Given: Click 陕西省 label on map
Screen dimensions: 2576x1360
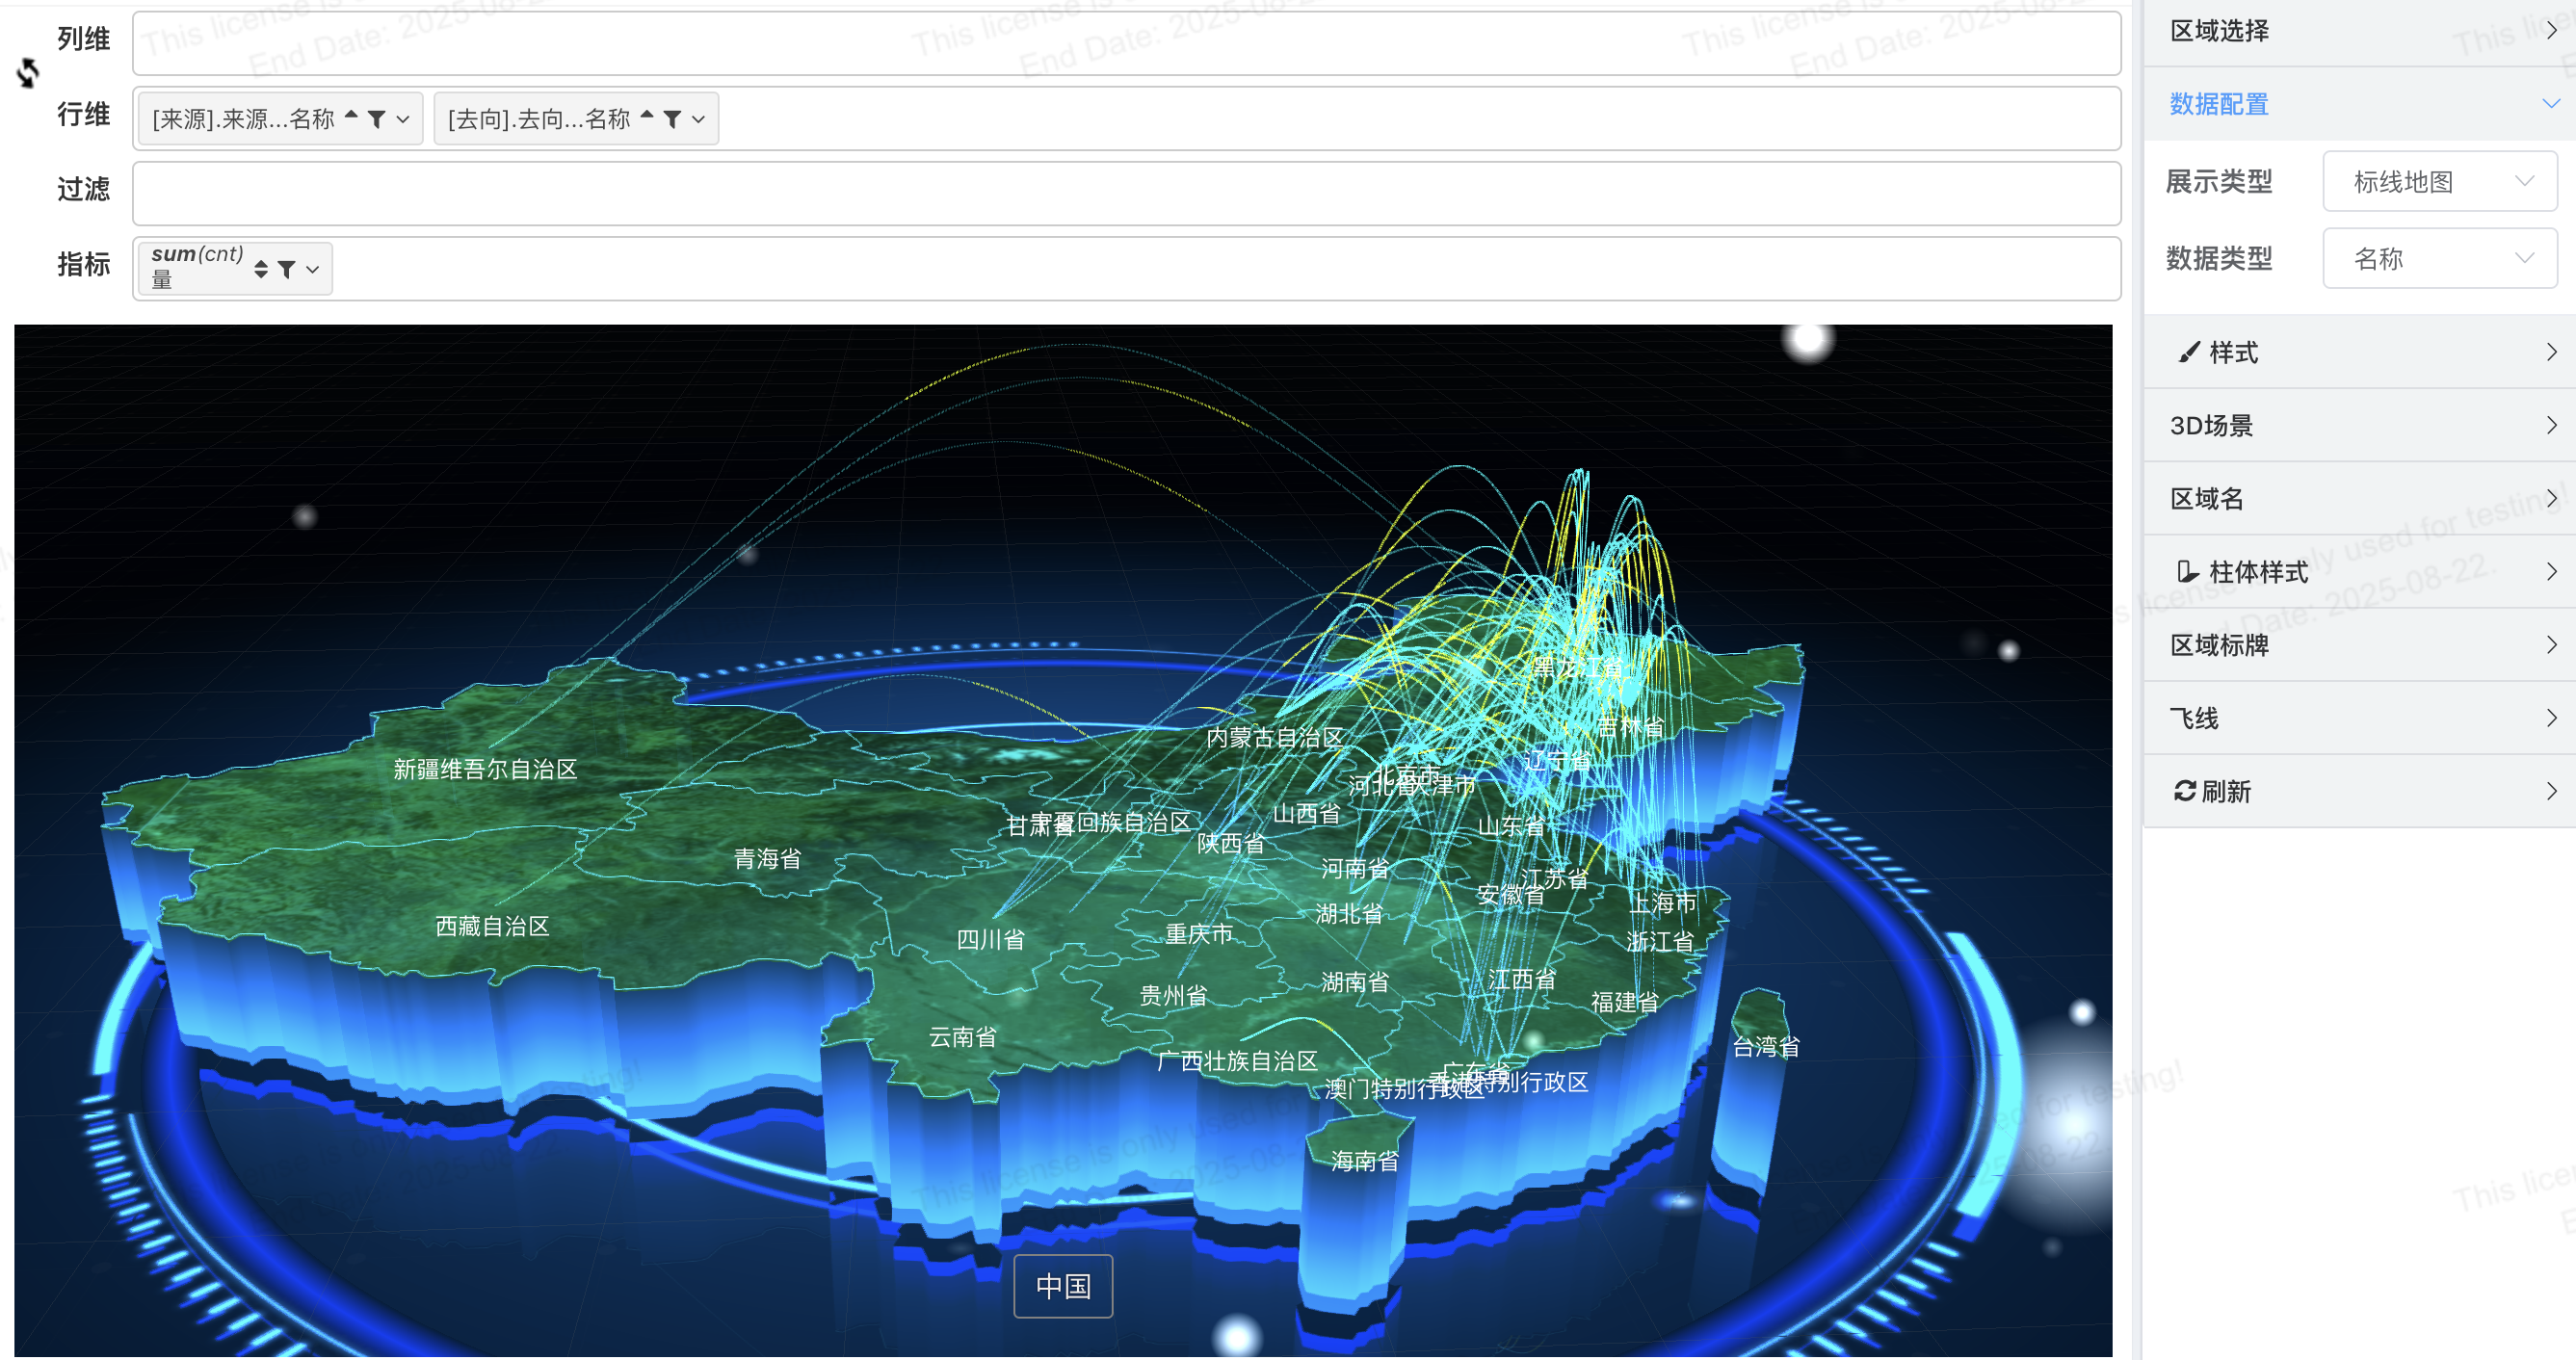Looking at the screenshot, I should [1230, 843].
